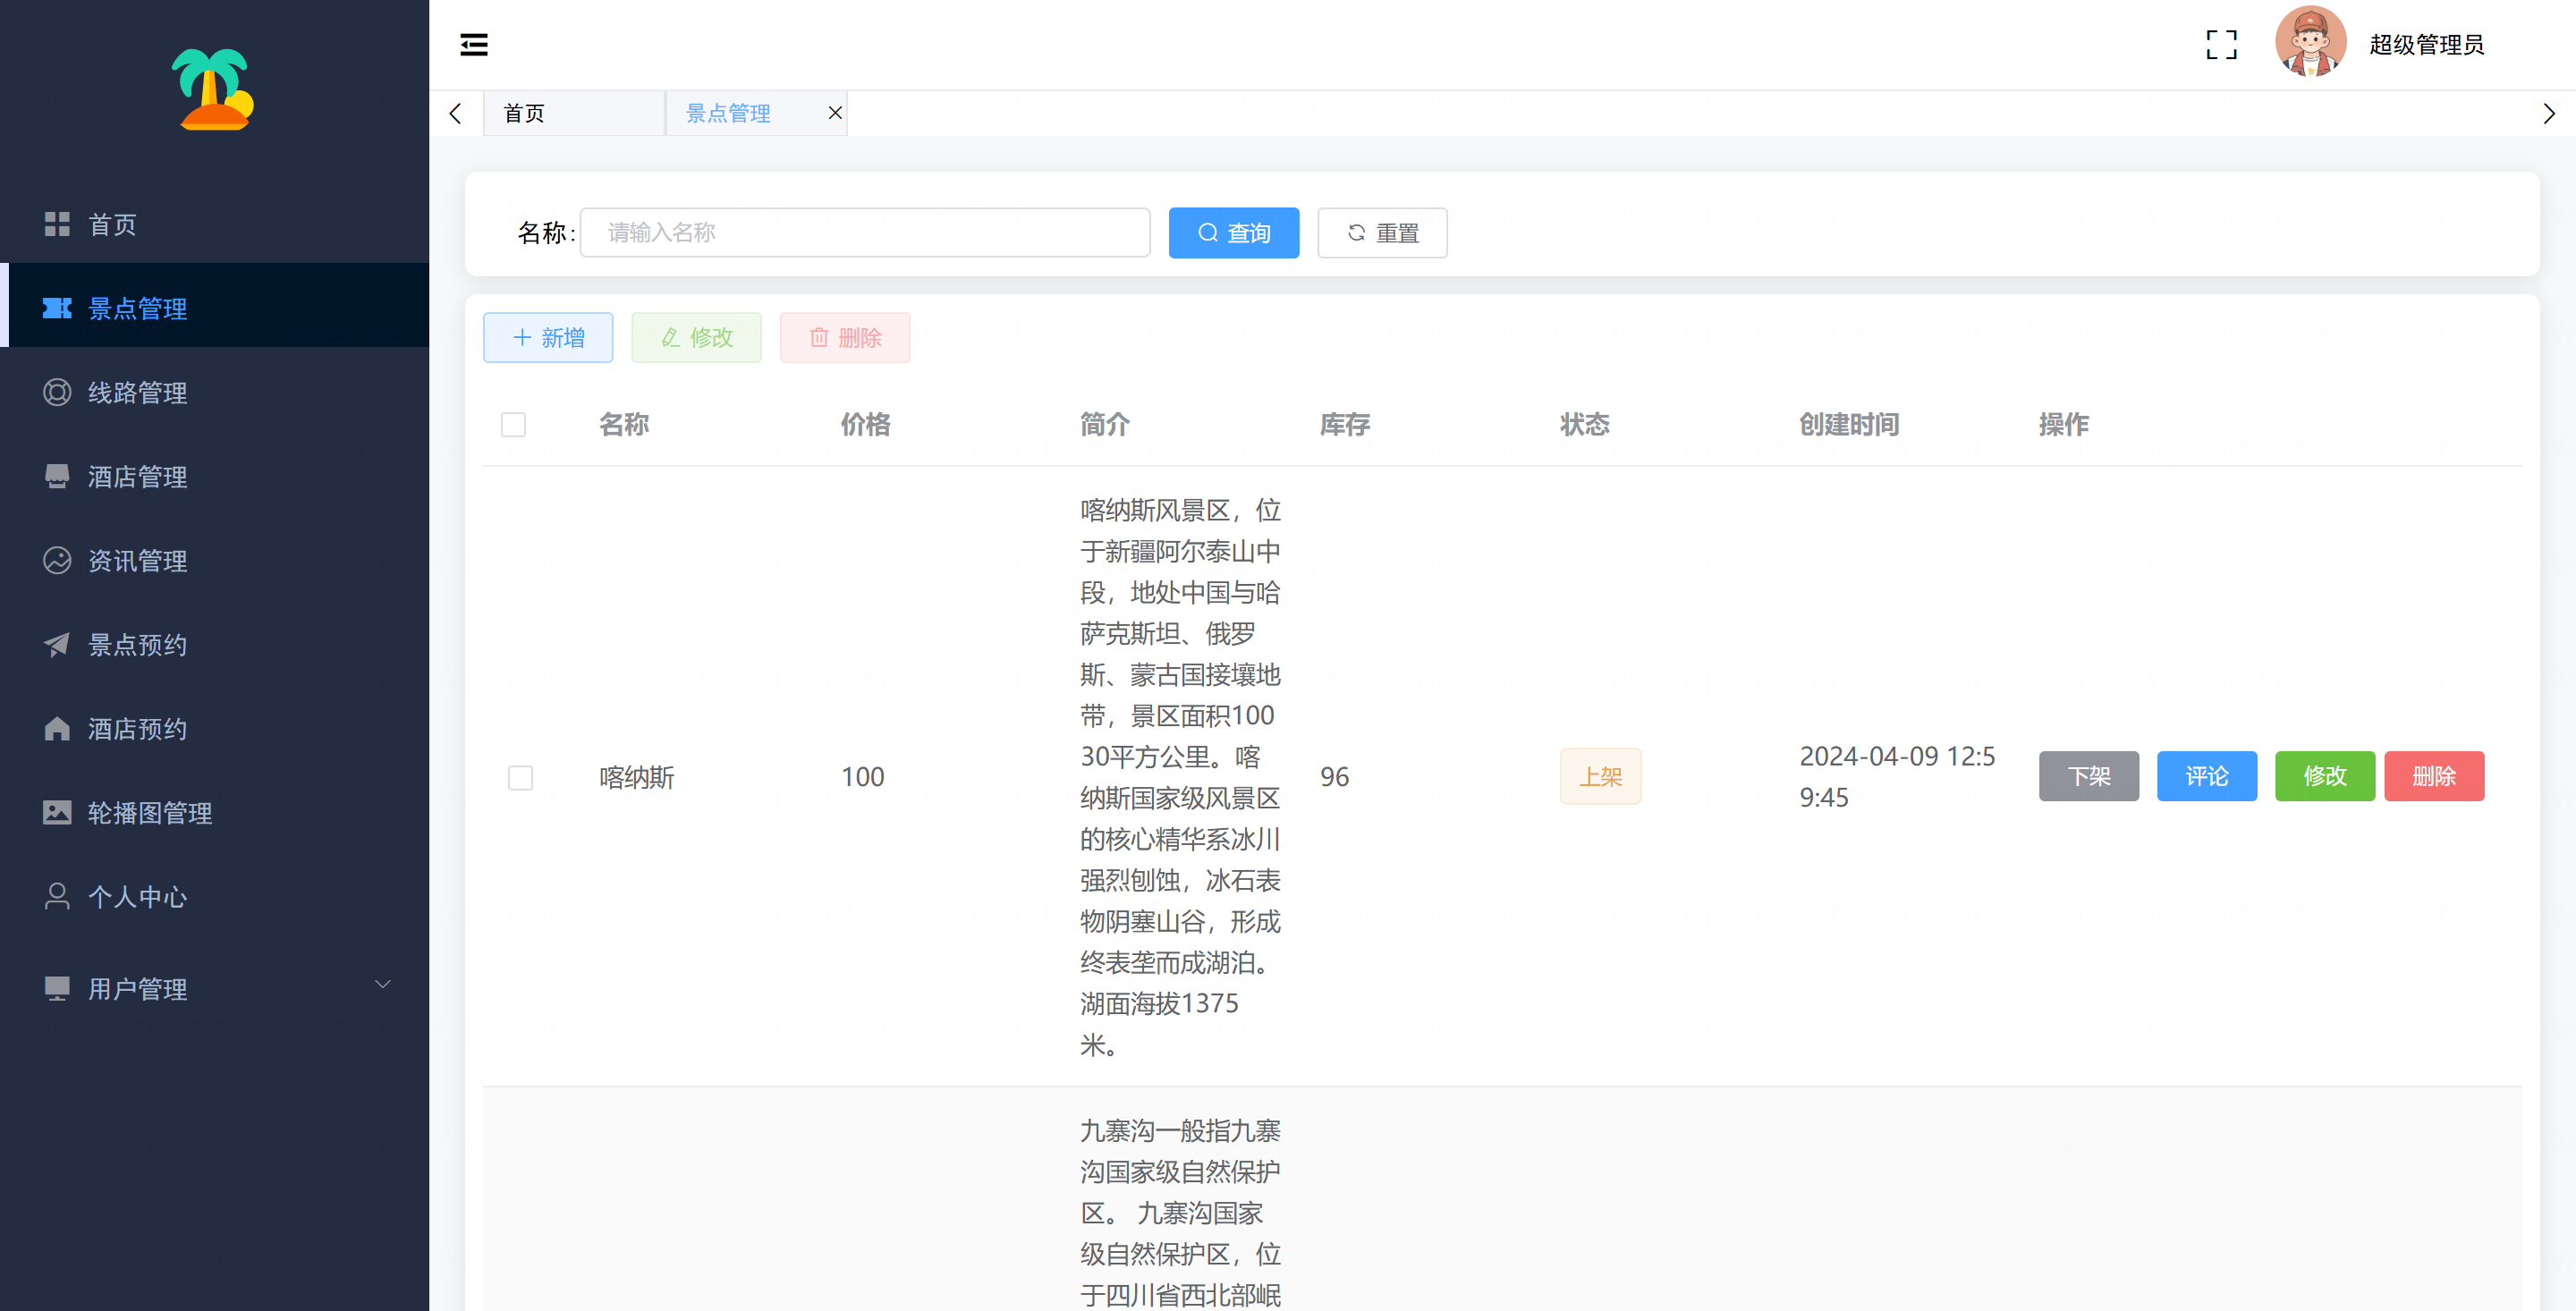Toggle the select-all checkbox in table header

[513, 425]
